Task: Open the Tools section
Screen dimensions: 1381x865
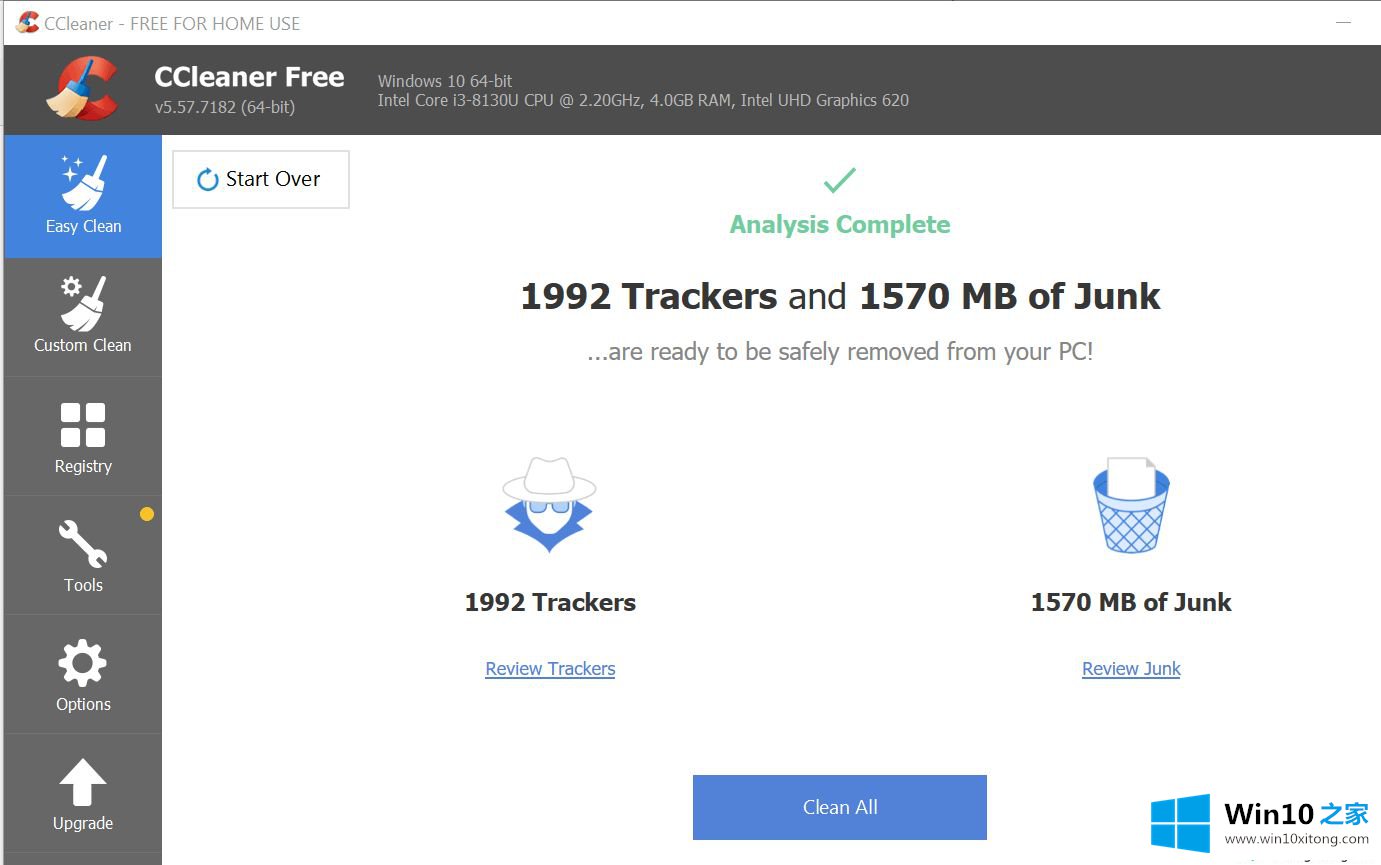Action: point(83,556)
